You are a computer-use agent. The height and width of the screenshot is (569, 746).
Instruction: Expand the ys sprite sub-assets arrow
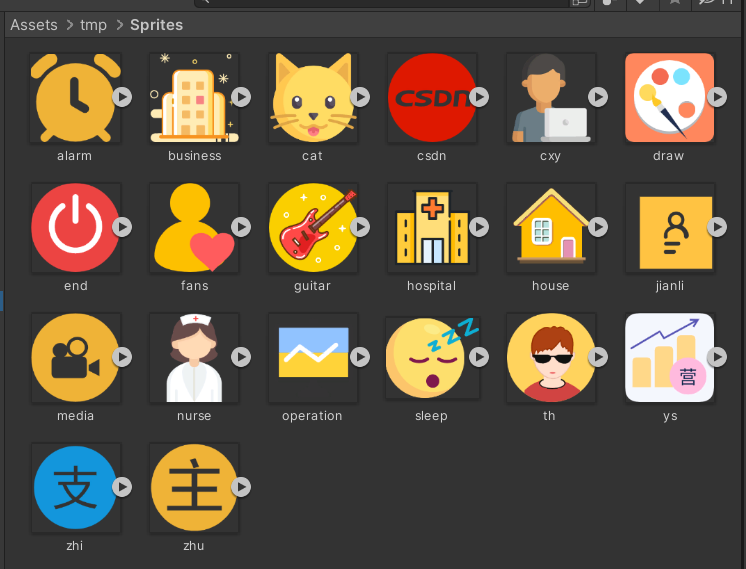pyautogui.click(x=717, y=357)
